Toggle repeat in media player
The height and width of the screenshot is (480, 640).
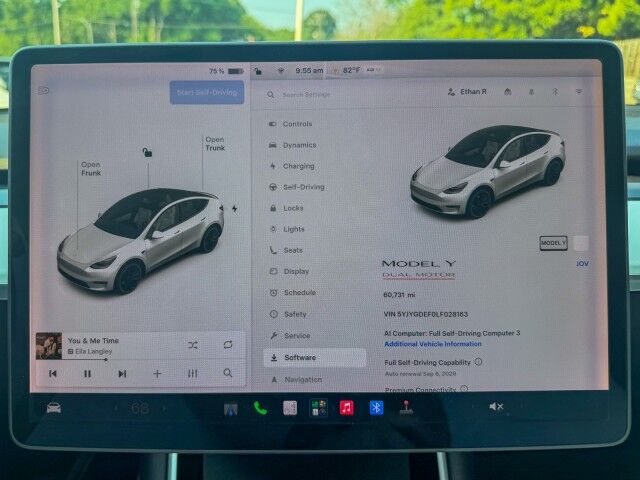[x=228, y=345]
